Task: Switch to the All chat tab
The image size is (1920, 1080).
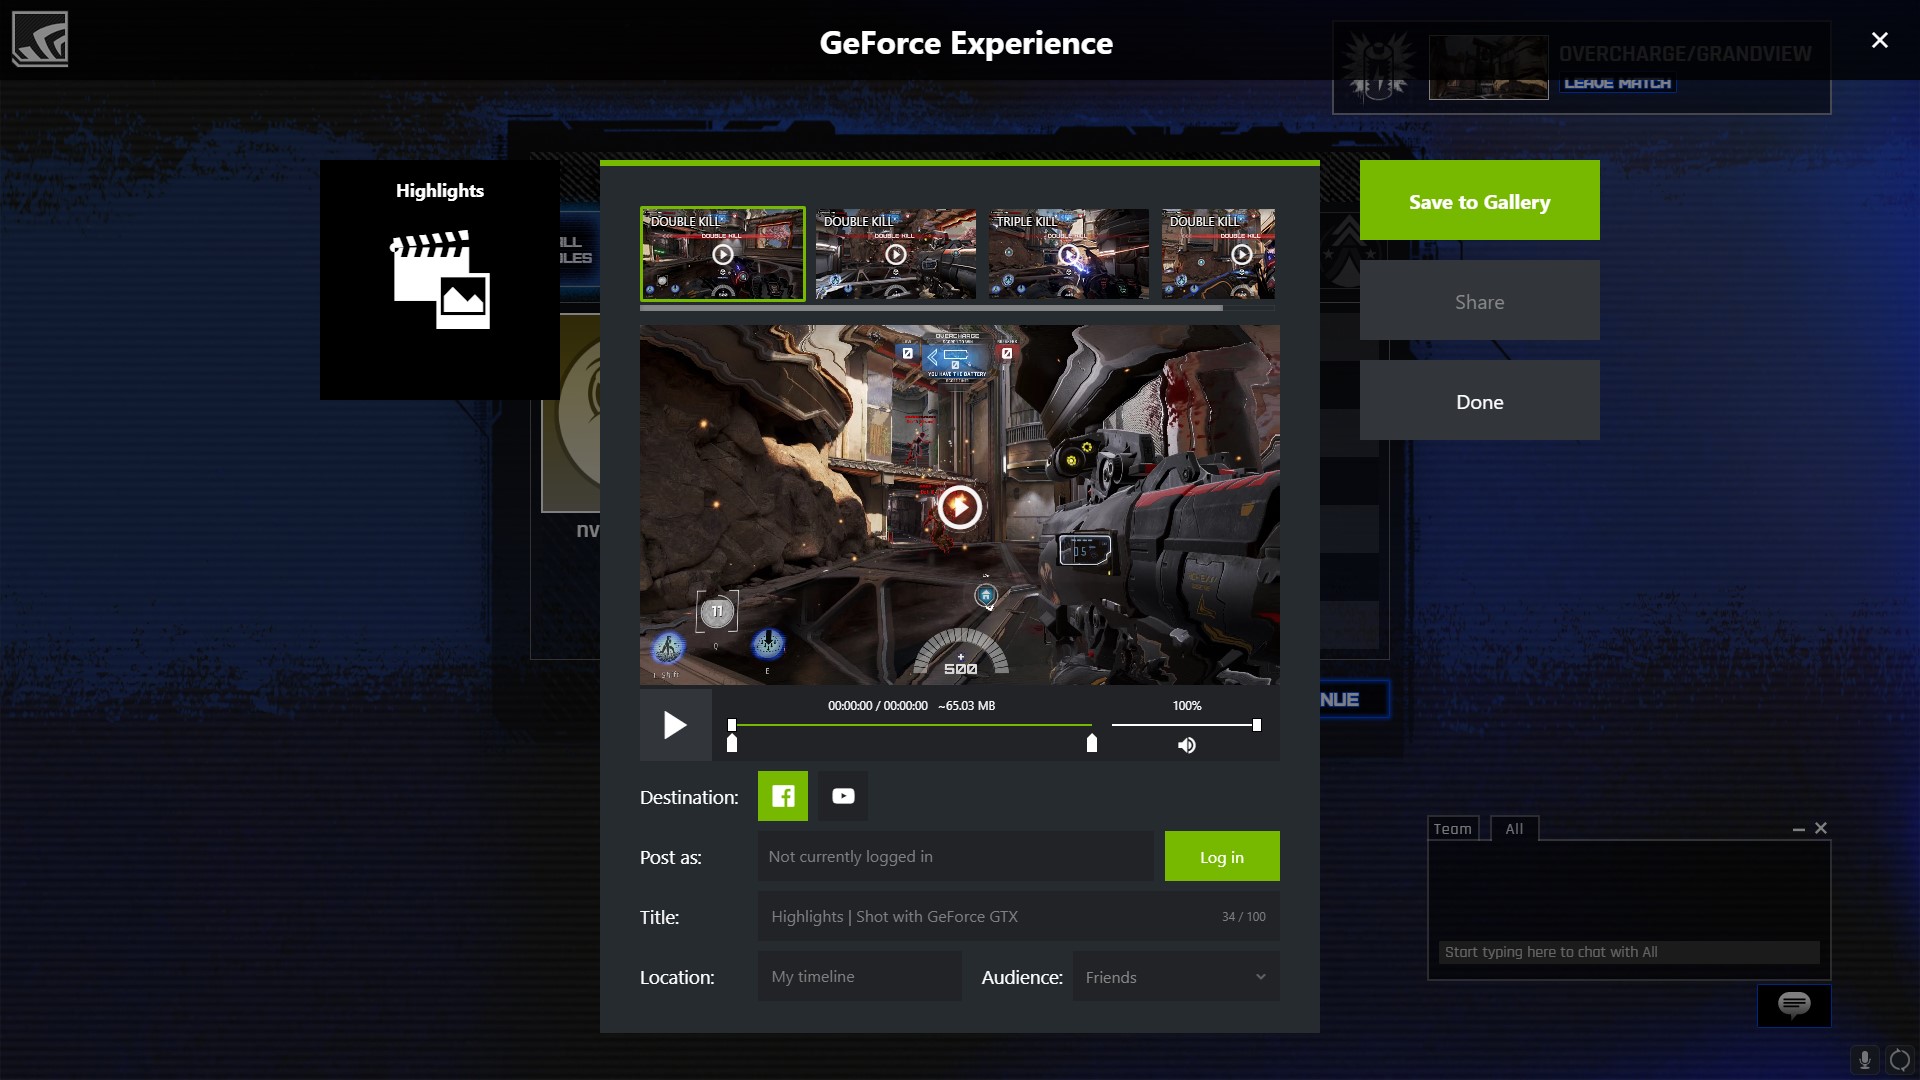Action: point(1514,827)
